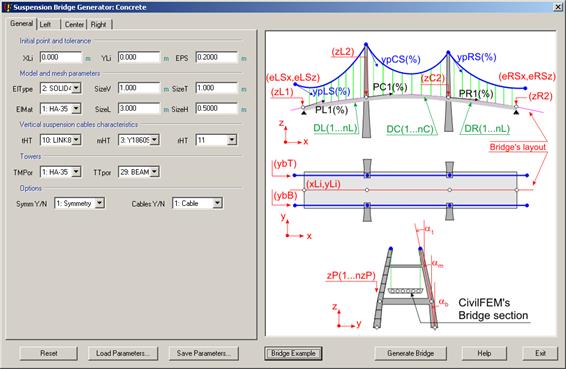This screenshot has width=566, height=369.
Task: Click the SizeT input field
Action: 217,88
